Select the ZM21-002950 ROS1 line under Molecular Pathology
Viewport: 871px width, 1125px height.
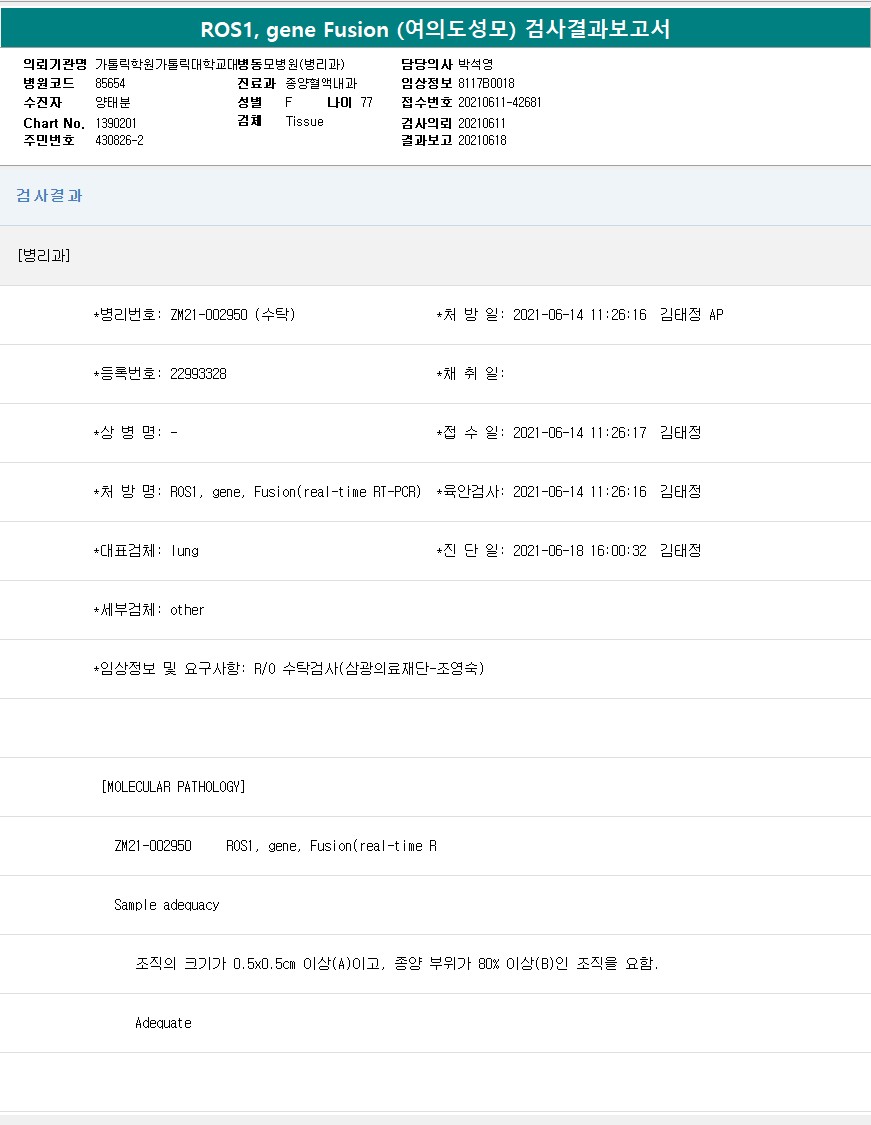point(276,846)
